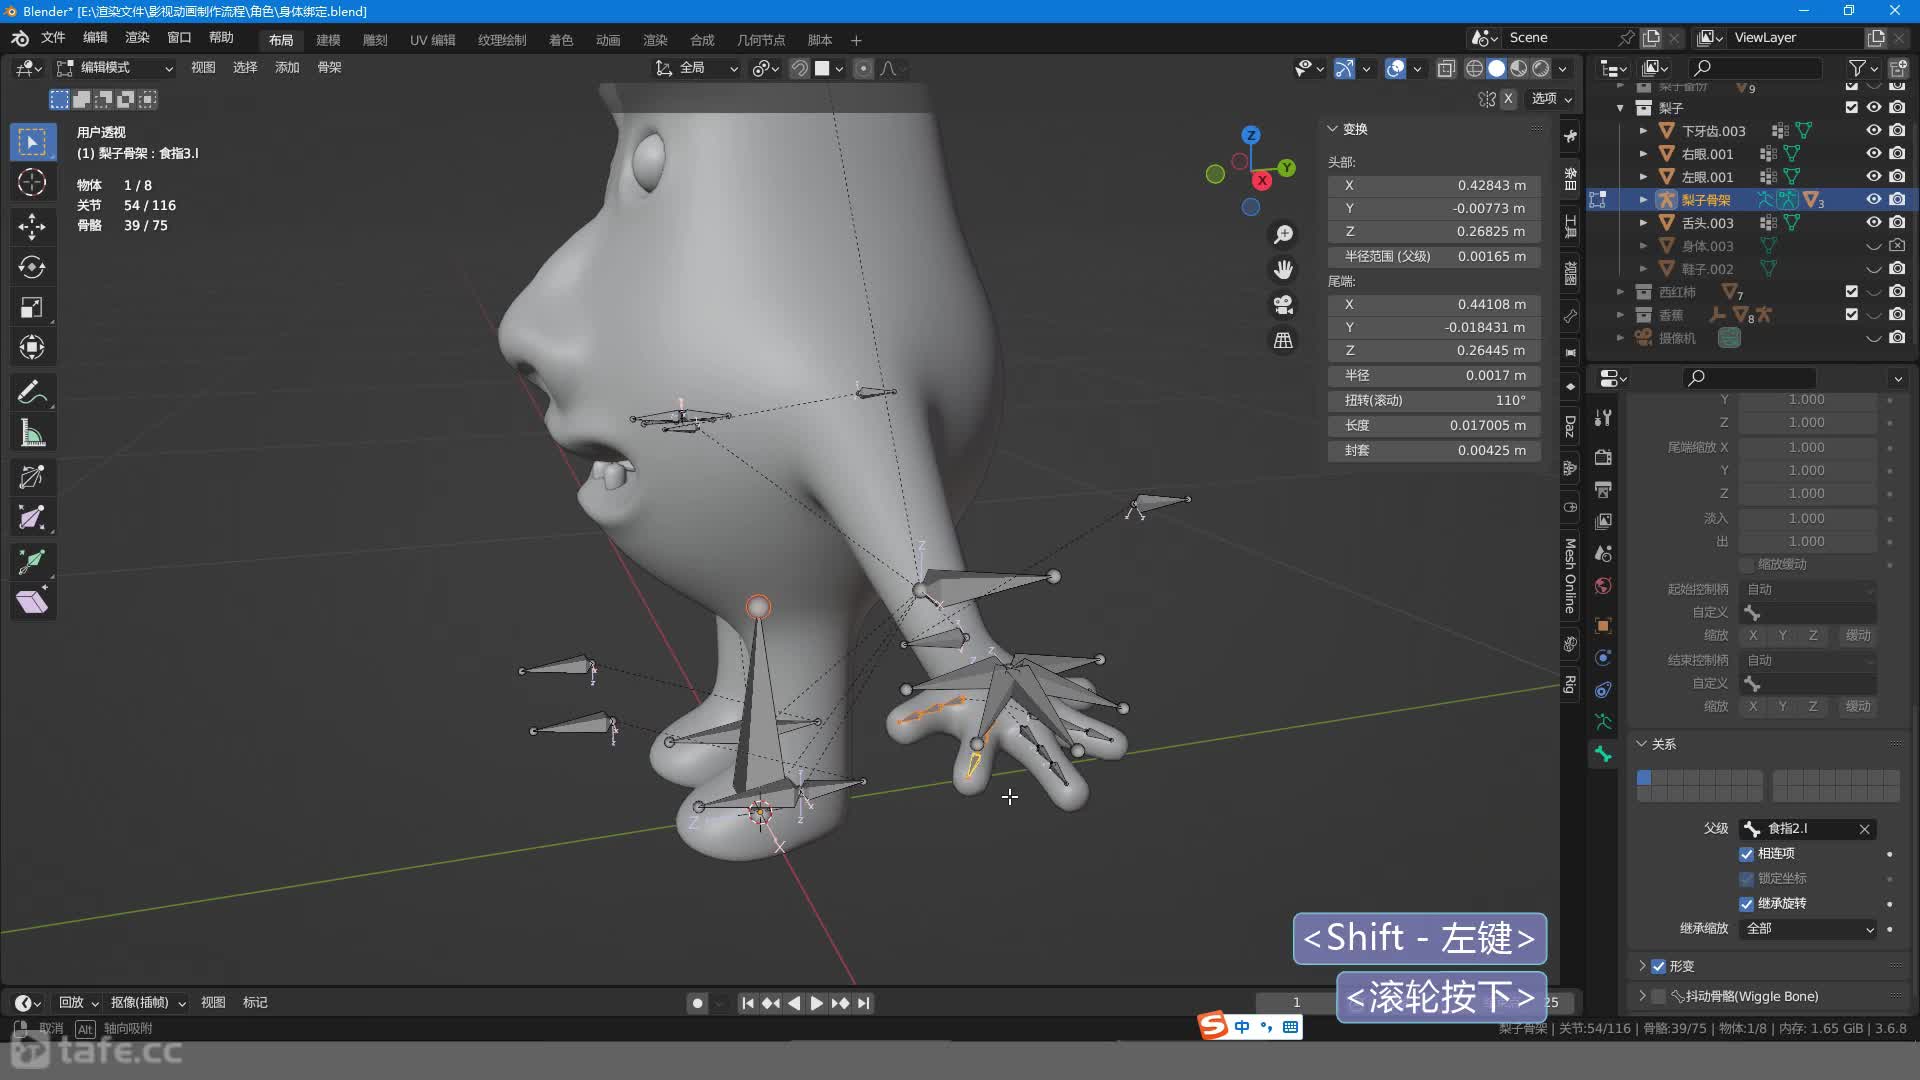Open the Output properties tab
This screenshot has width=1920, height=1080.
pyautogui.click(x=1603, y=489)
